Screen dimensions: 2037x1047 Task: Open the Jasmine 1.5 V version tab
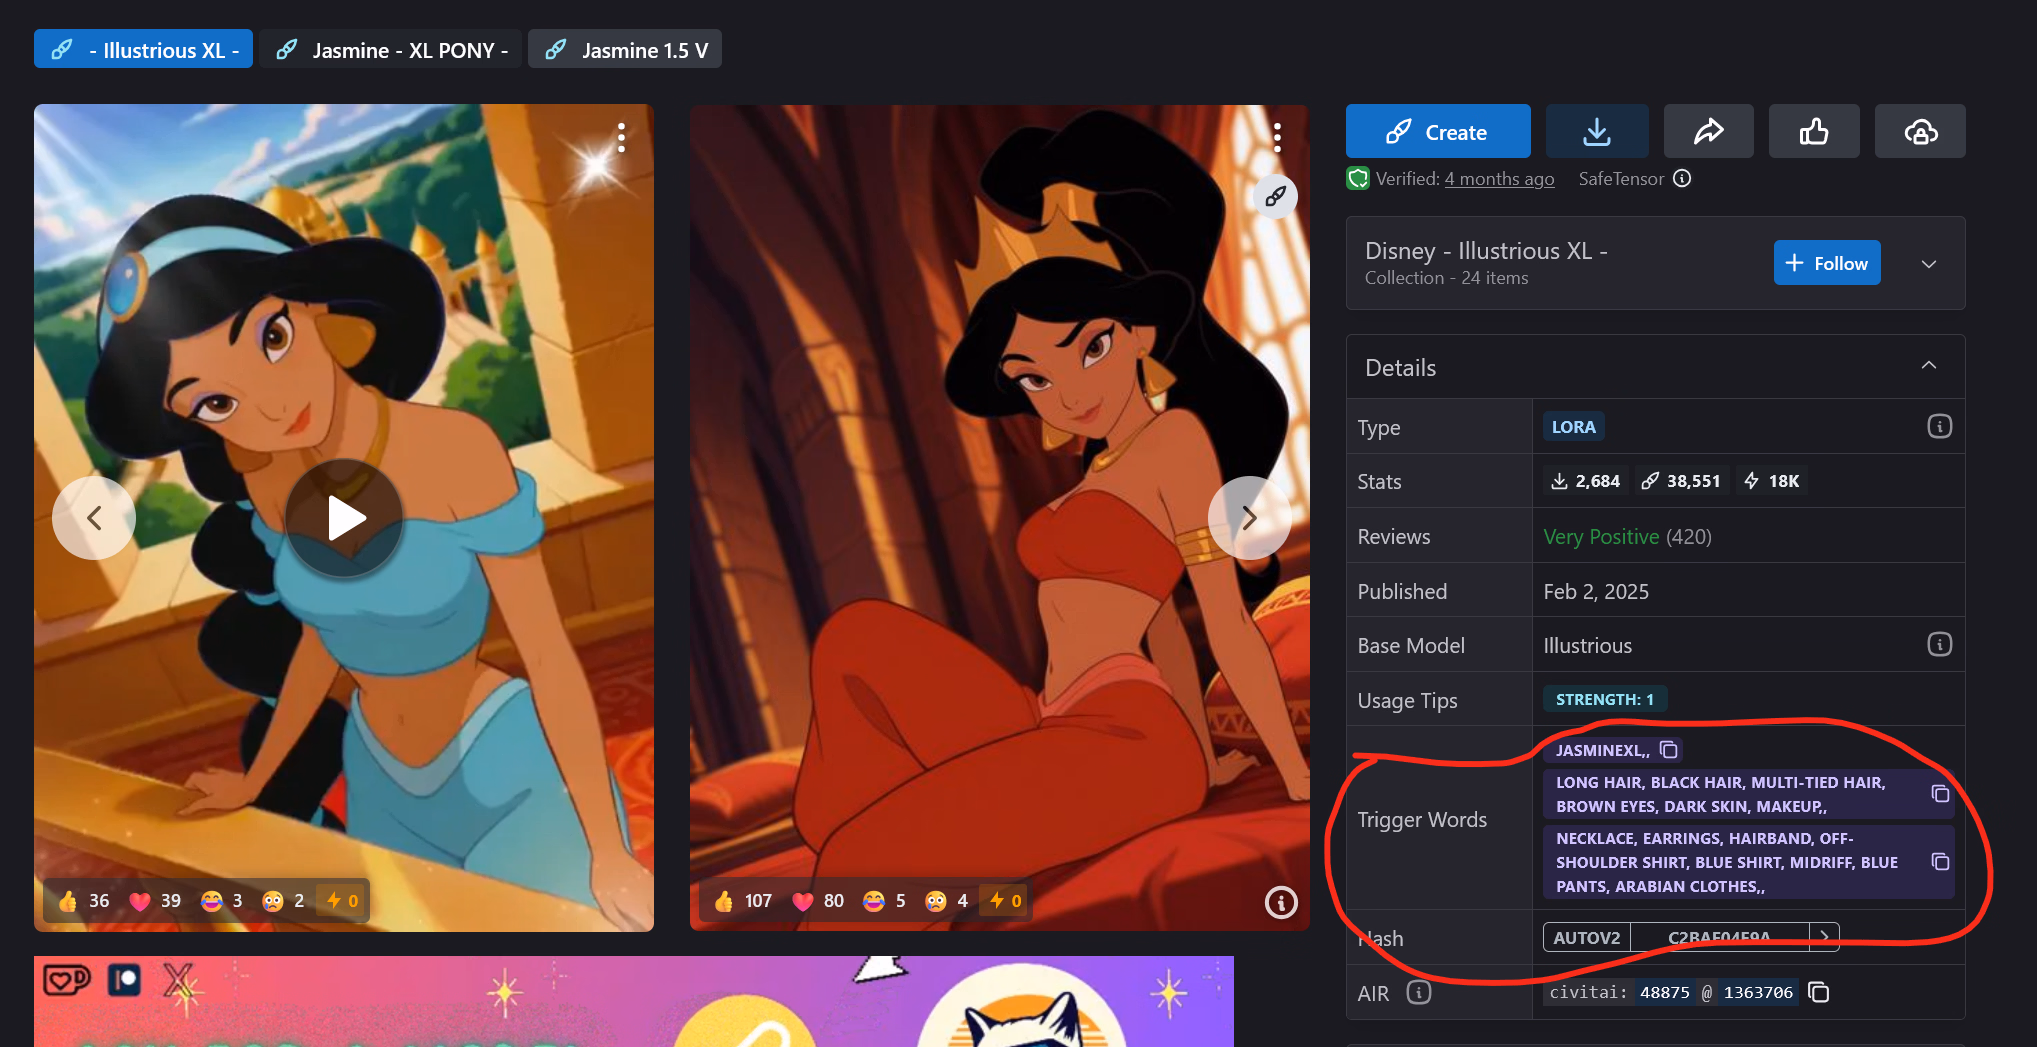click(625, 49)
